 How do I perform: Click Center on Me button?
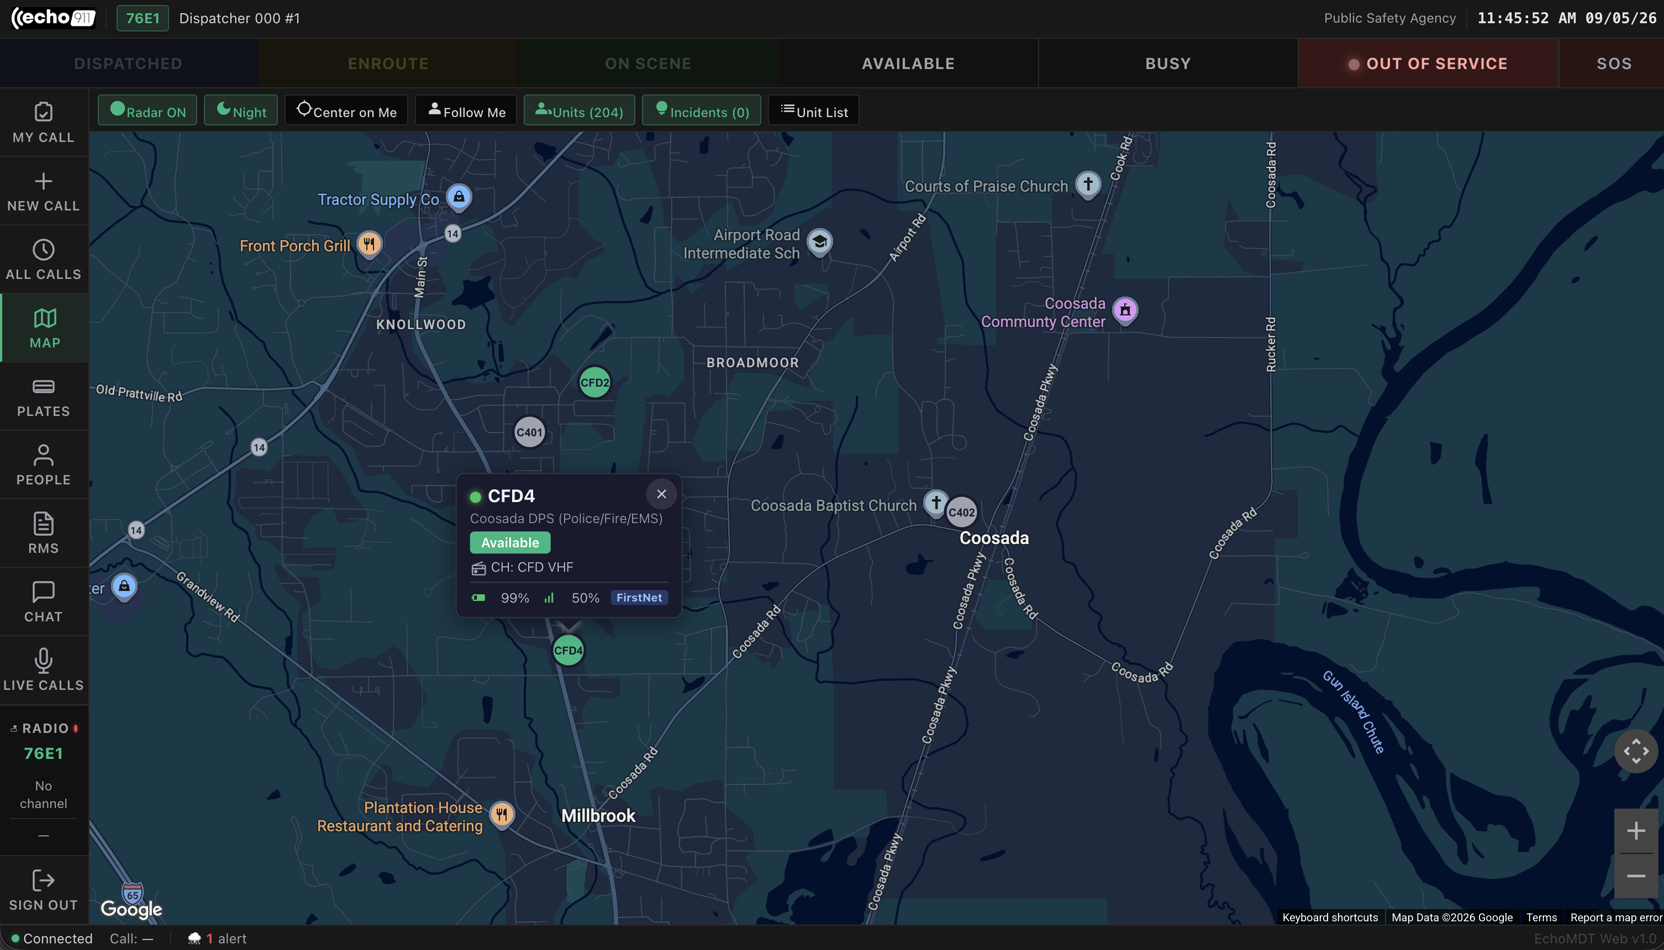click(347, 111)
